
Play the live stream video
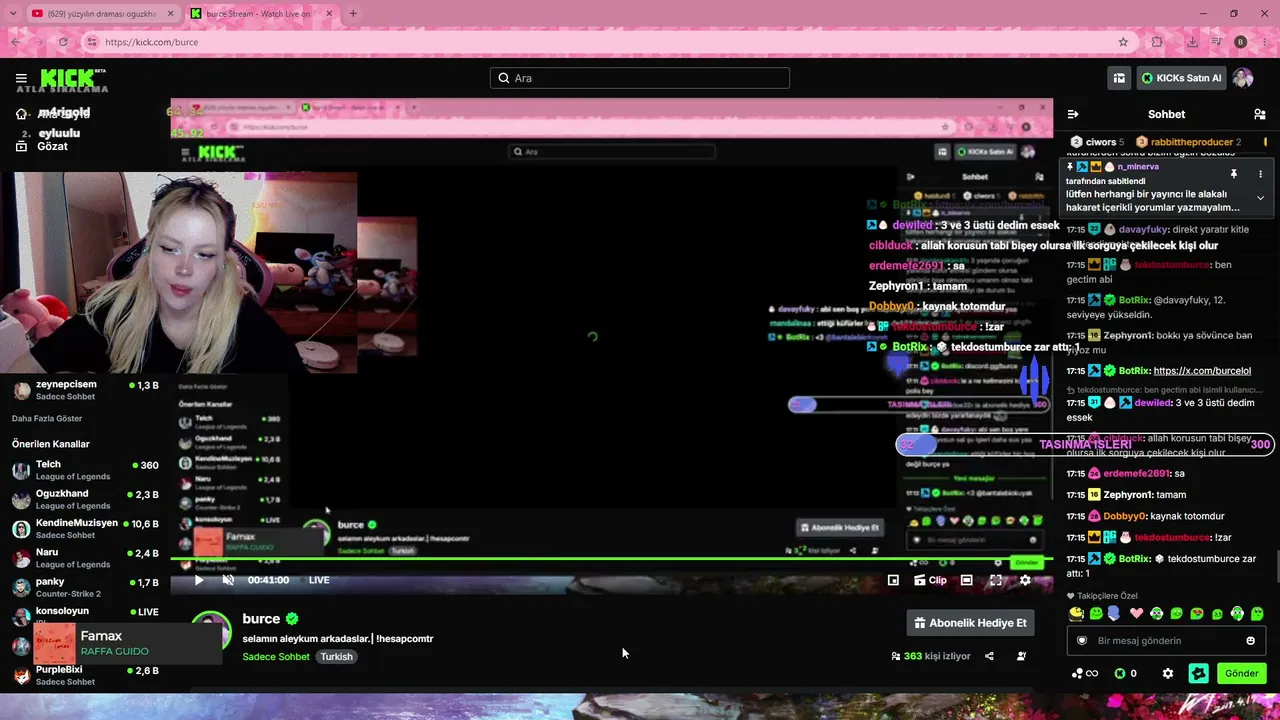point(199,580)
